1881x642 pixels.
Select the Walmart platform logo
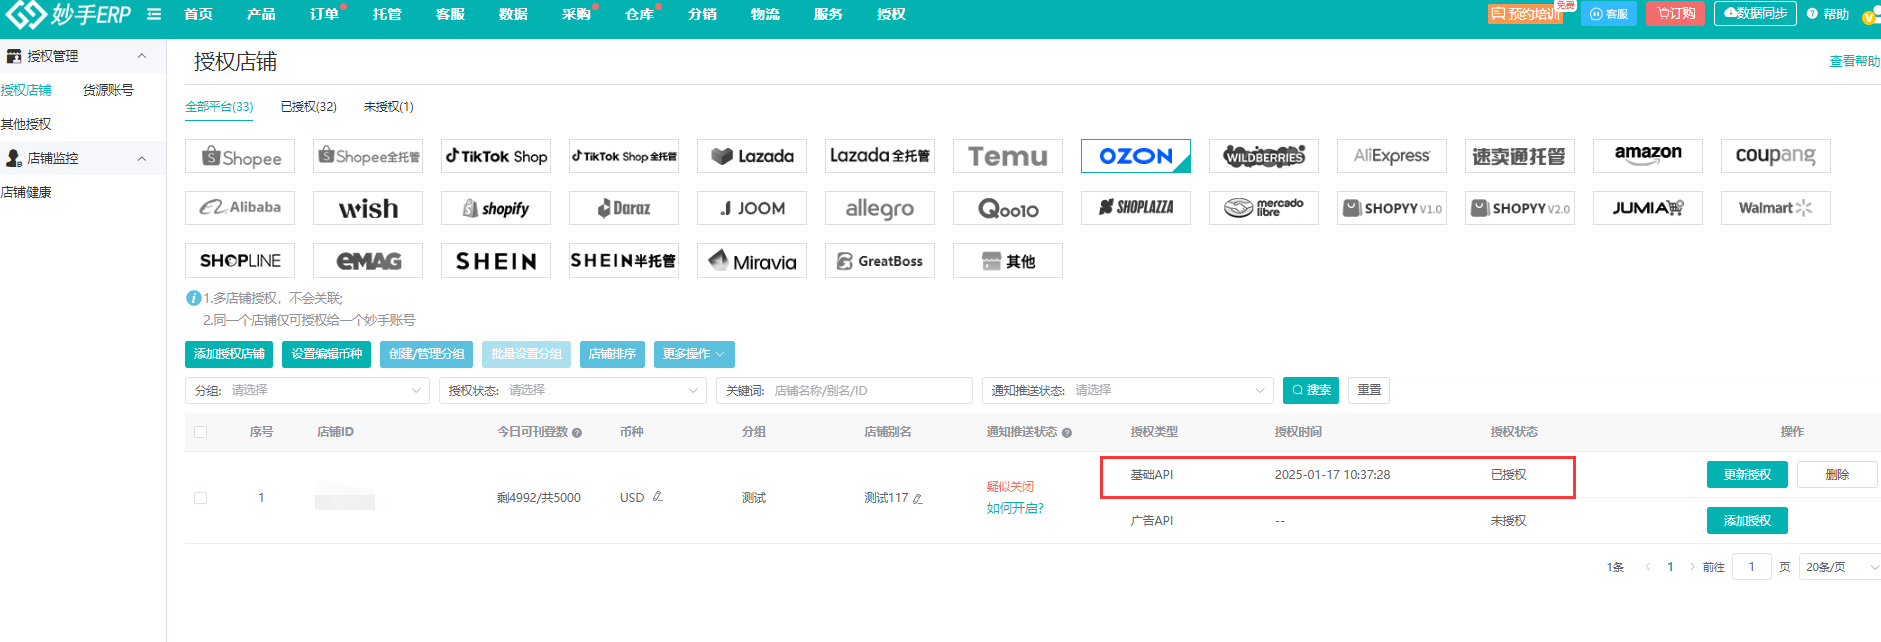coord(1775,208)
